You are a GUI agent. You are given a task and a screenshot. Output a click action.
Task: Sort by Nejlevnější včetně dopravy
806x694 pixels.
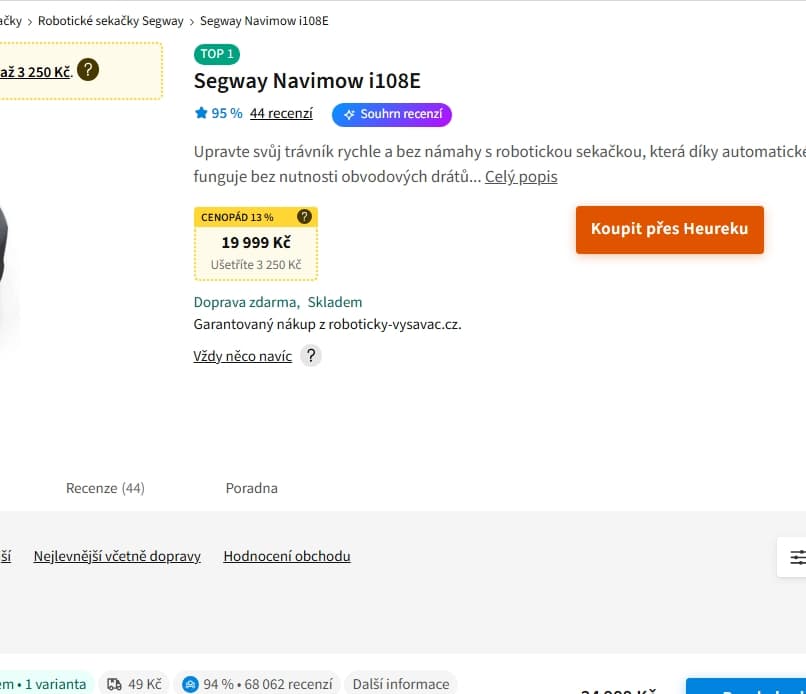(x=117, y=557)
